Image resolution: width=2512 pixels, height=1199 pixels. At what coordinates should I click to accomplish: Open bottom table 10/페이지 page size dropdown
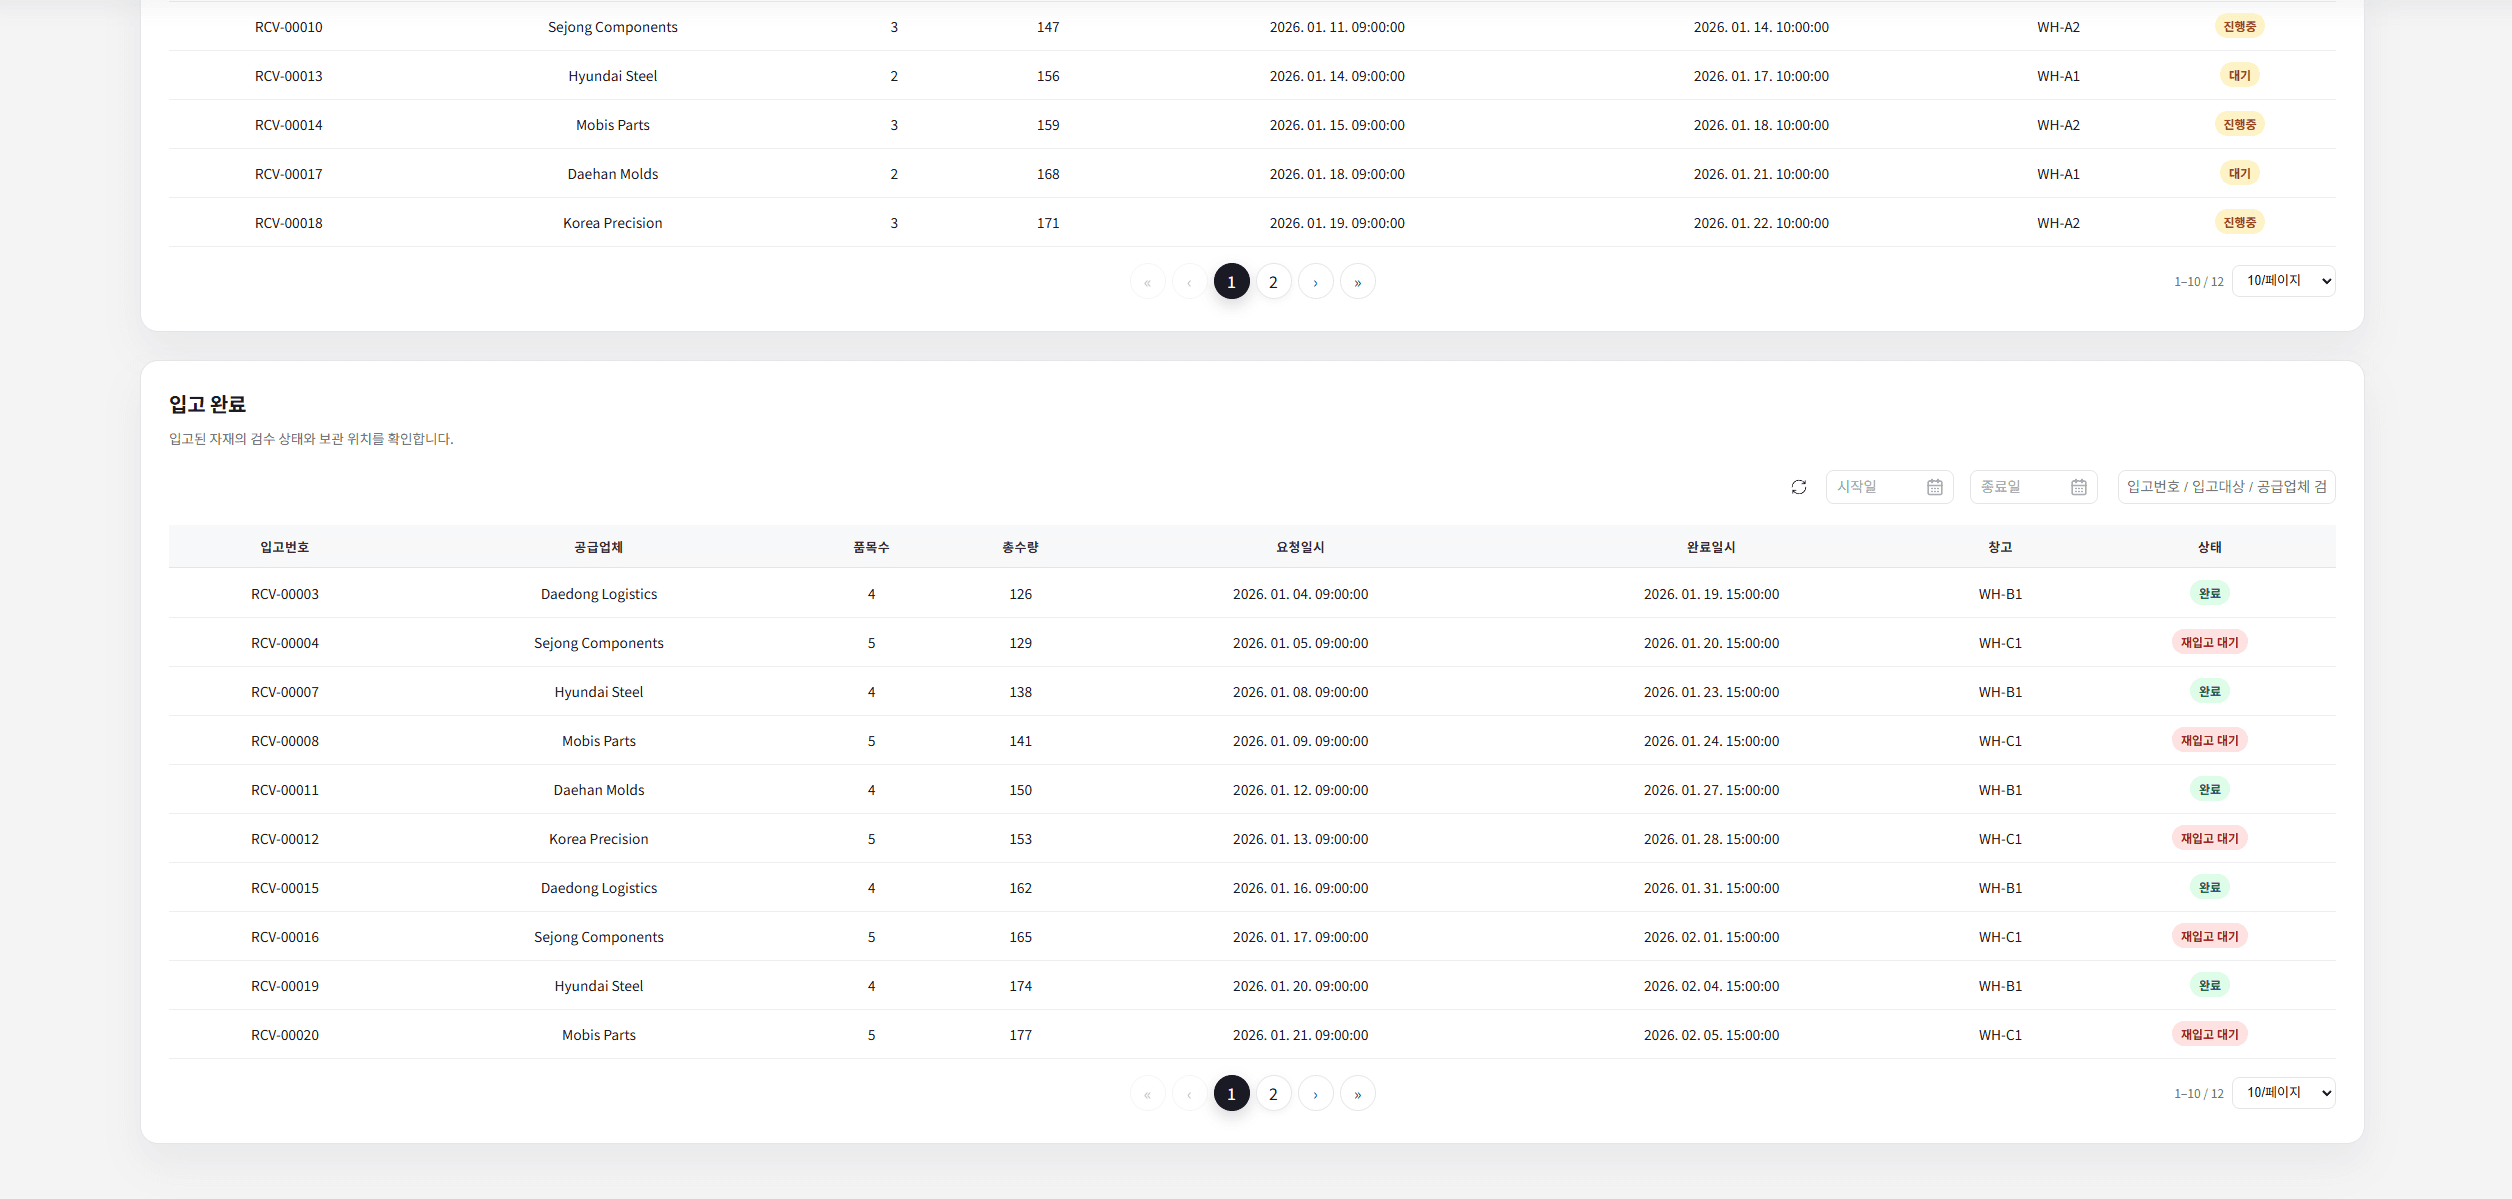(x=2283, y=1093)
